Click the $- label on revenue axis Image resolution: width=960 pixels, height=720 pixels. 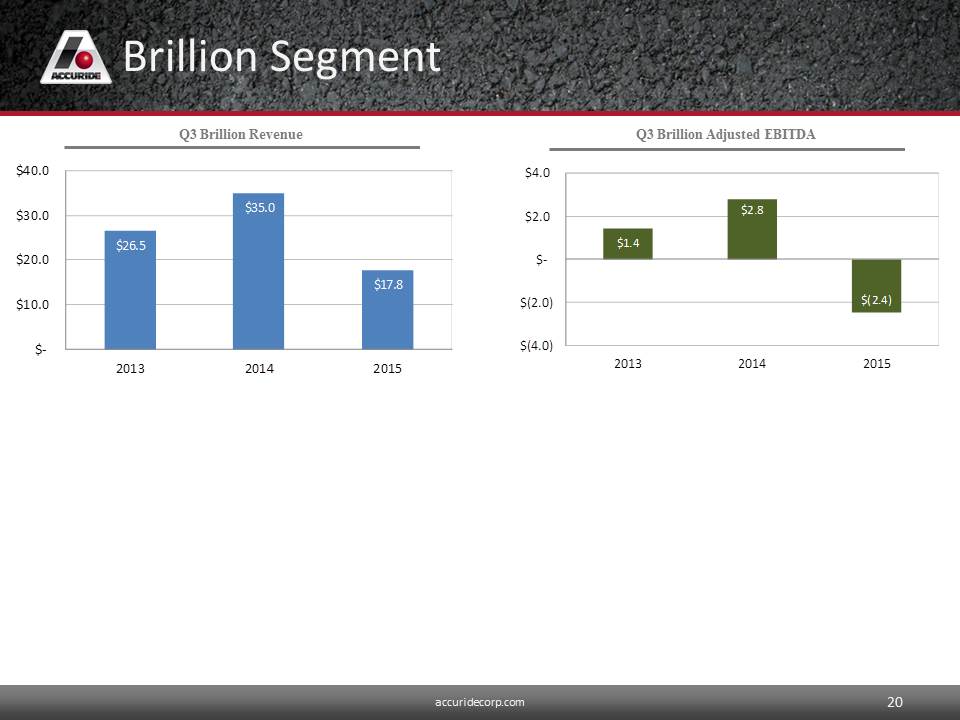coord(40,350)
